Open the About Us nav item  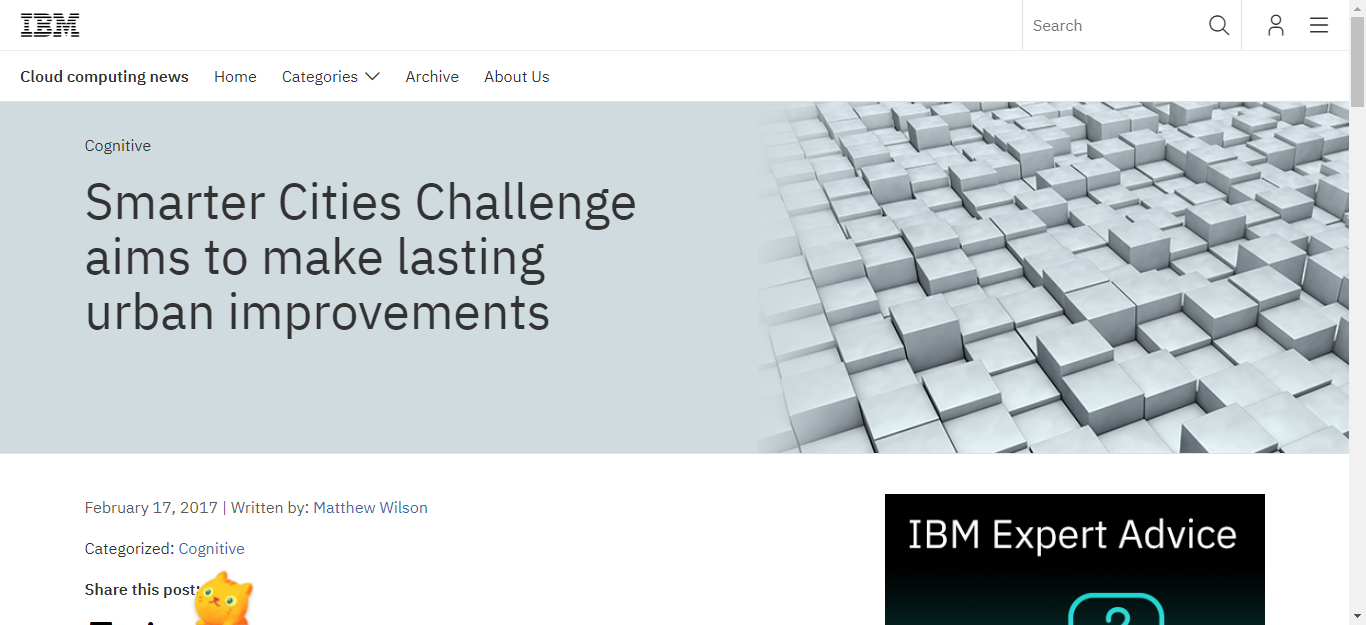tap(517, 76)
